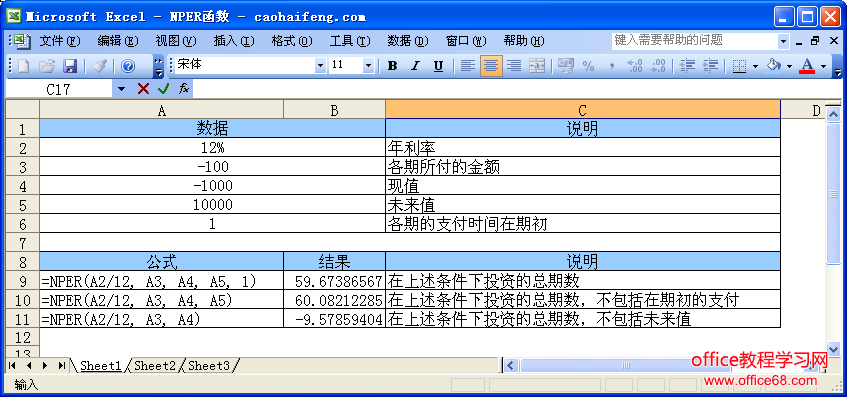Screen dimensions: 847x397
Task: Go to next sheet navigation arrow
Action: click(45, 366)
